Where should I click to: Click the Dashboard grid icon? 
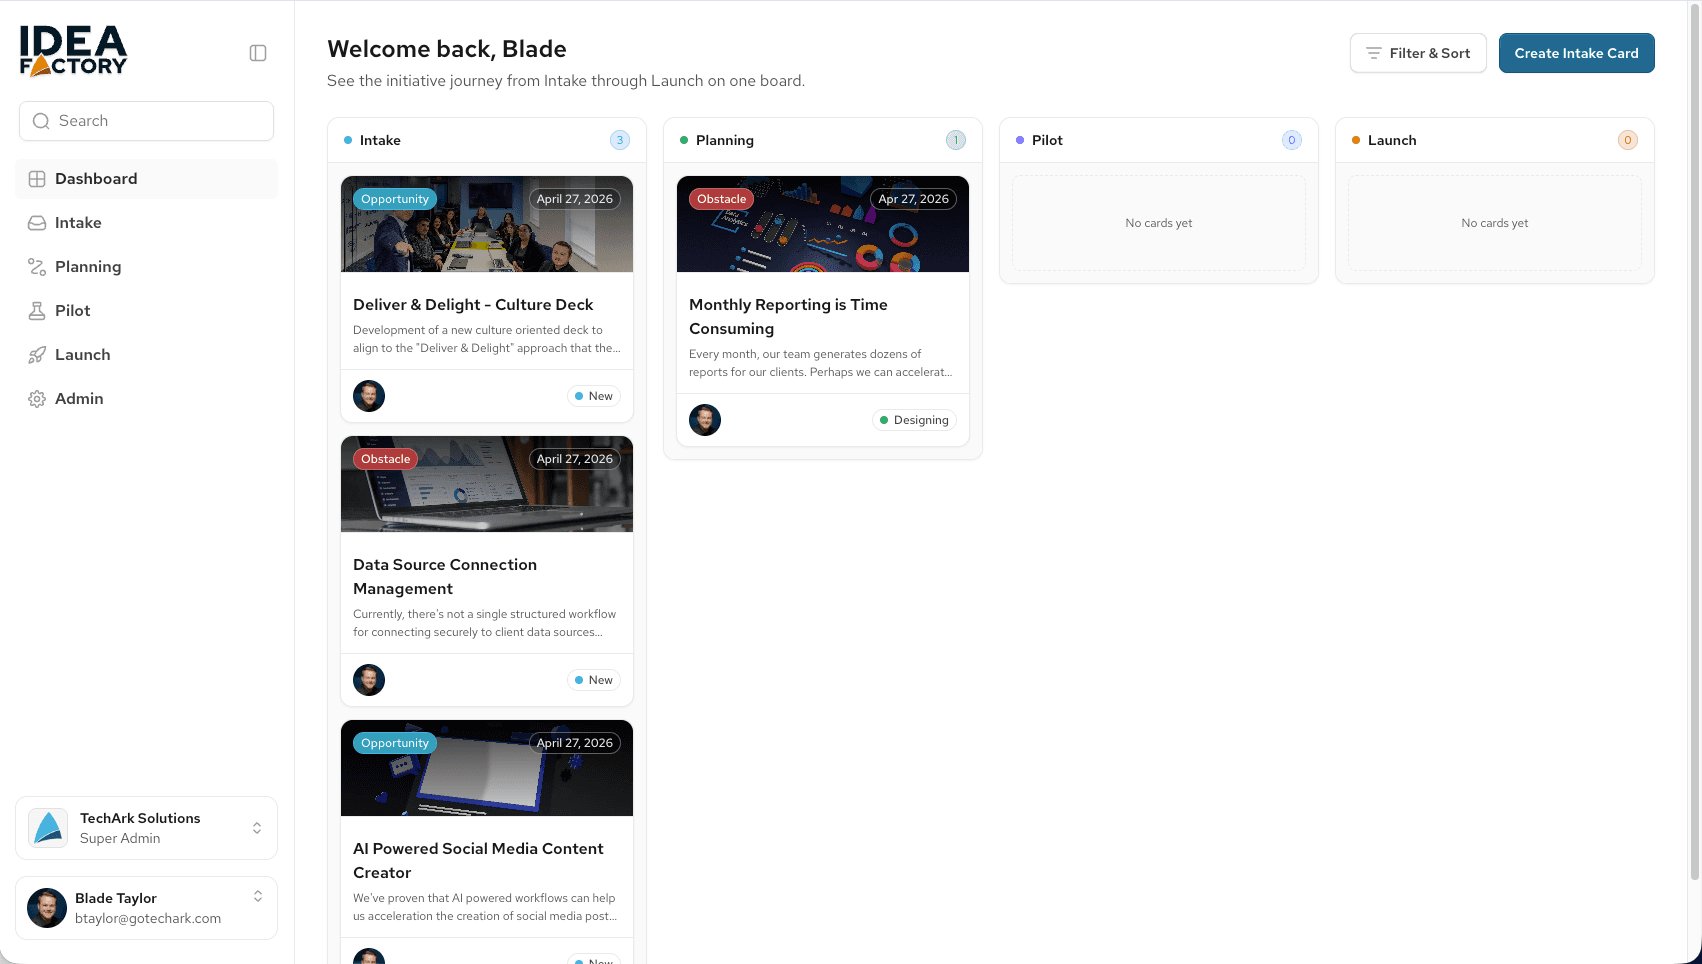pos(37,179)
